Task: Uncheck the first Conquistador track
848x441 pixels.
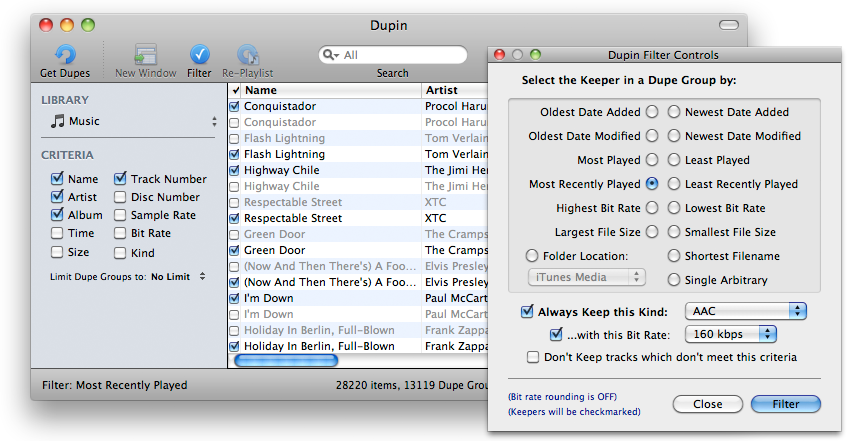Action: coord(234,107)
